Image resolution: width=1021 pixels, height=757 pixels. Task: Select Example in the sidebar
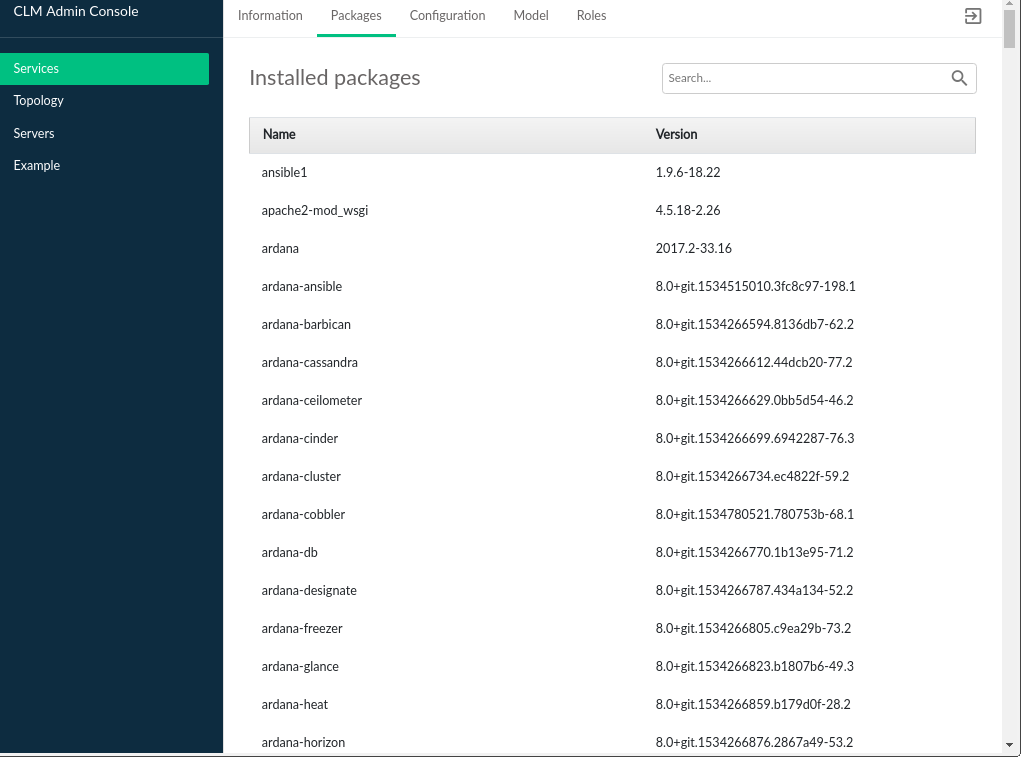pyautogui.click(x=37, y=166)
